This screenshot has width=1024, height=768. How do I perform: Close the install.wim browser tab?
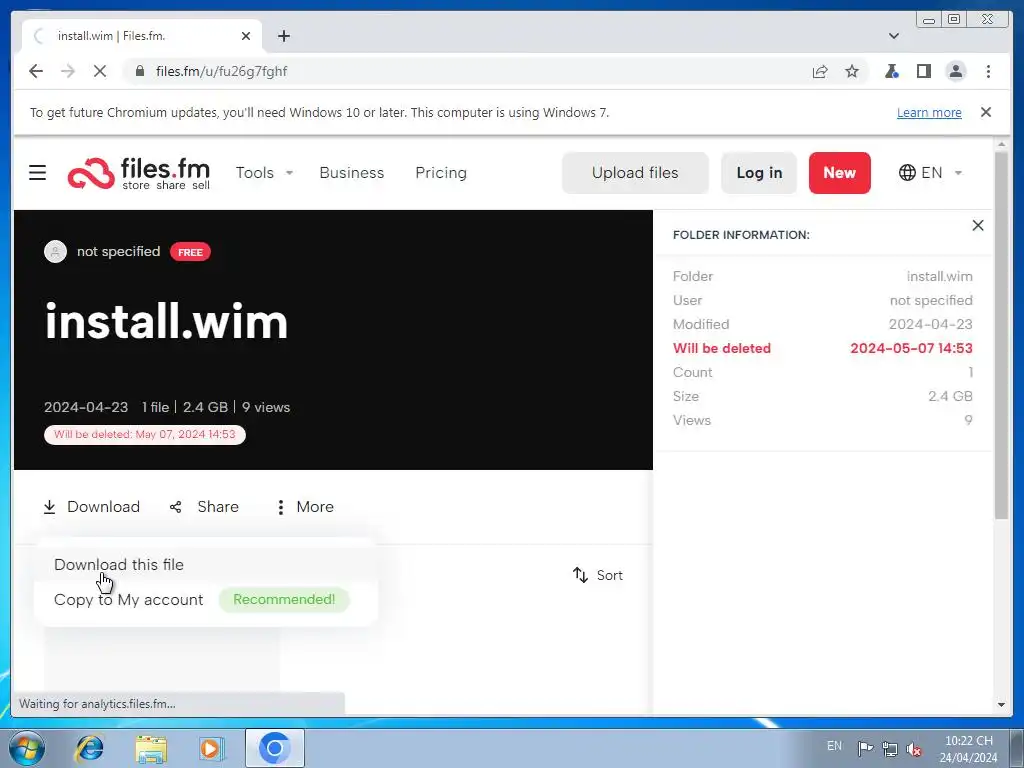[x=246, y=36]
